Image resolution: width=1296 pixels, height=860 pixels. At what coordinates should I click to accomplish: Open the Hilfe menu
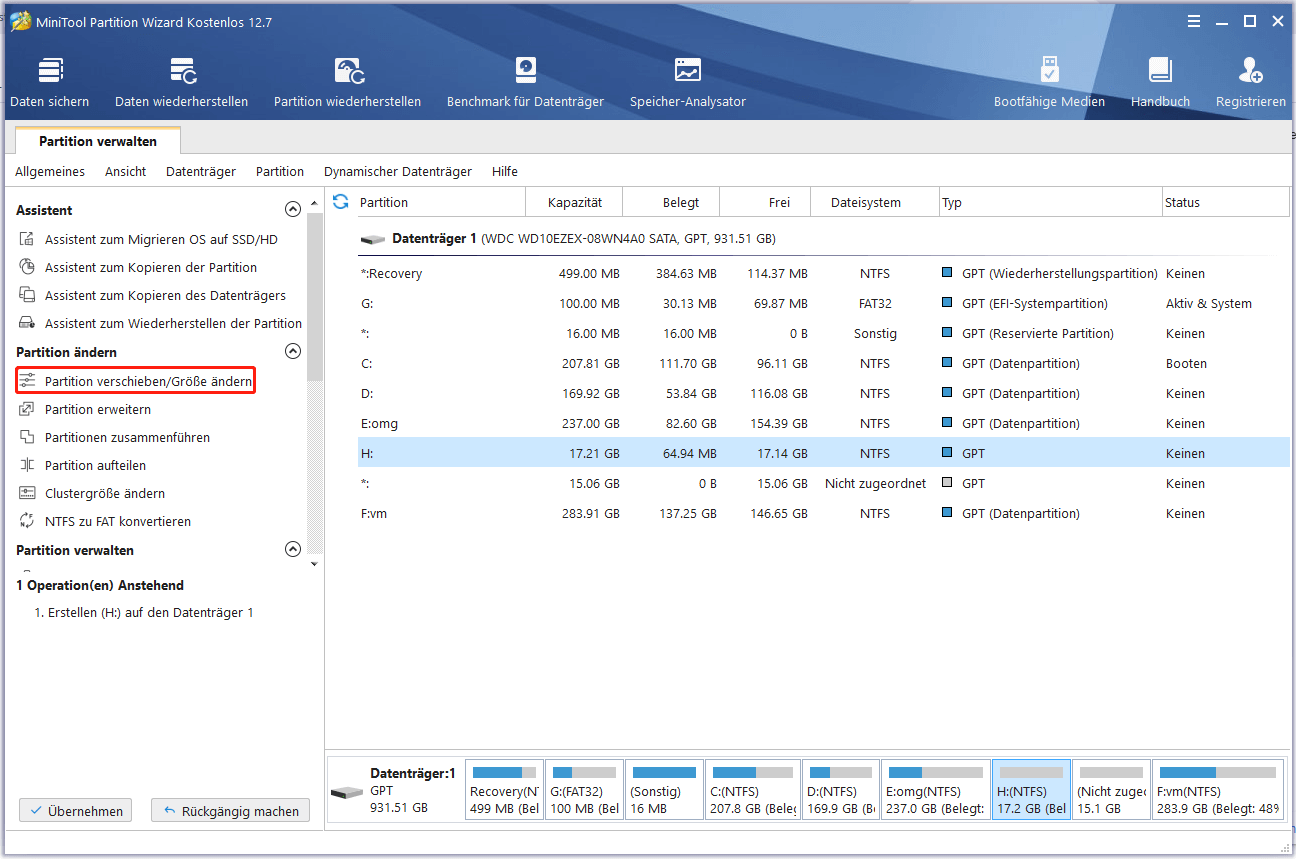point(505,172)
